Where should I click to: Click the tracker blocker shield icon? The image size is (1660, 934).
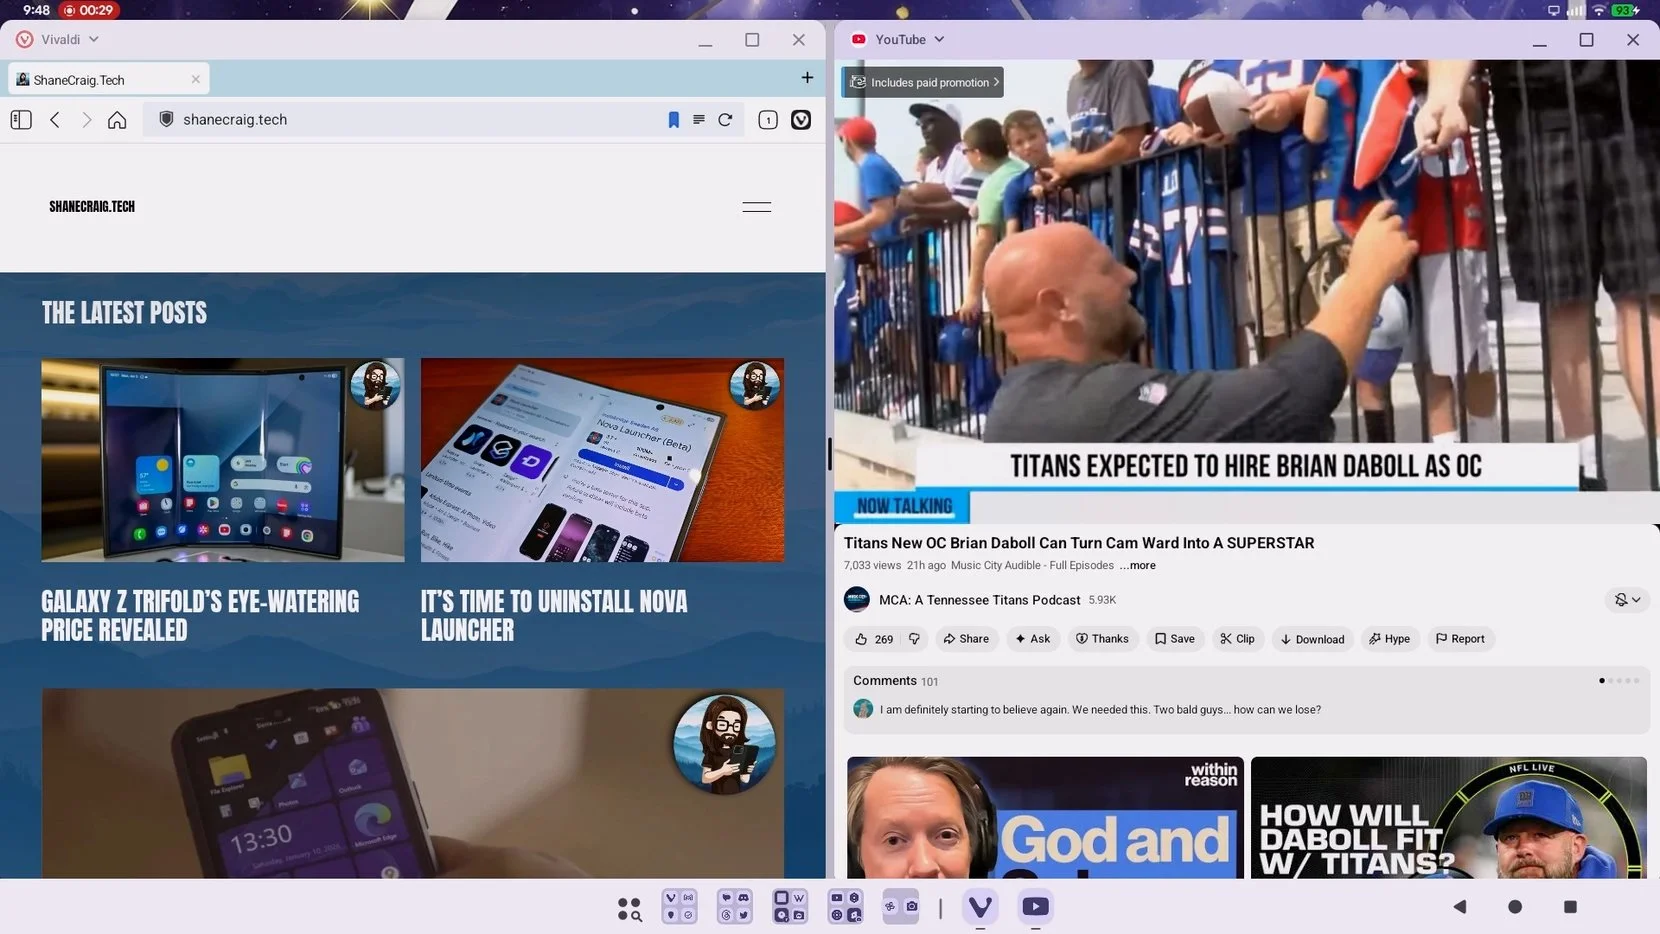[166, 119]
